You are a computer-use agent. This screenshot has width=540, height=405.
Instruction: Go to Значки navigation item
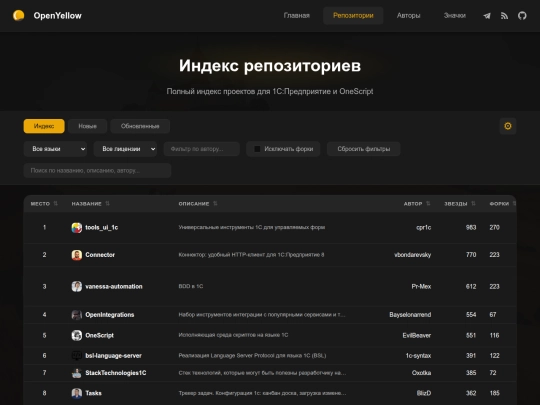click(455, 15)
